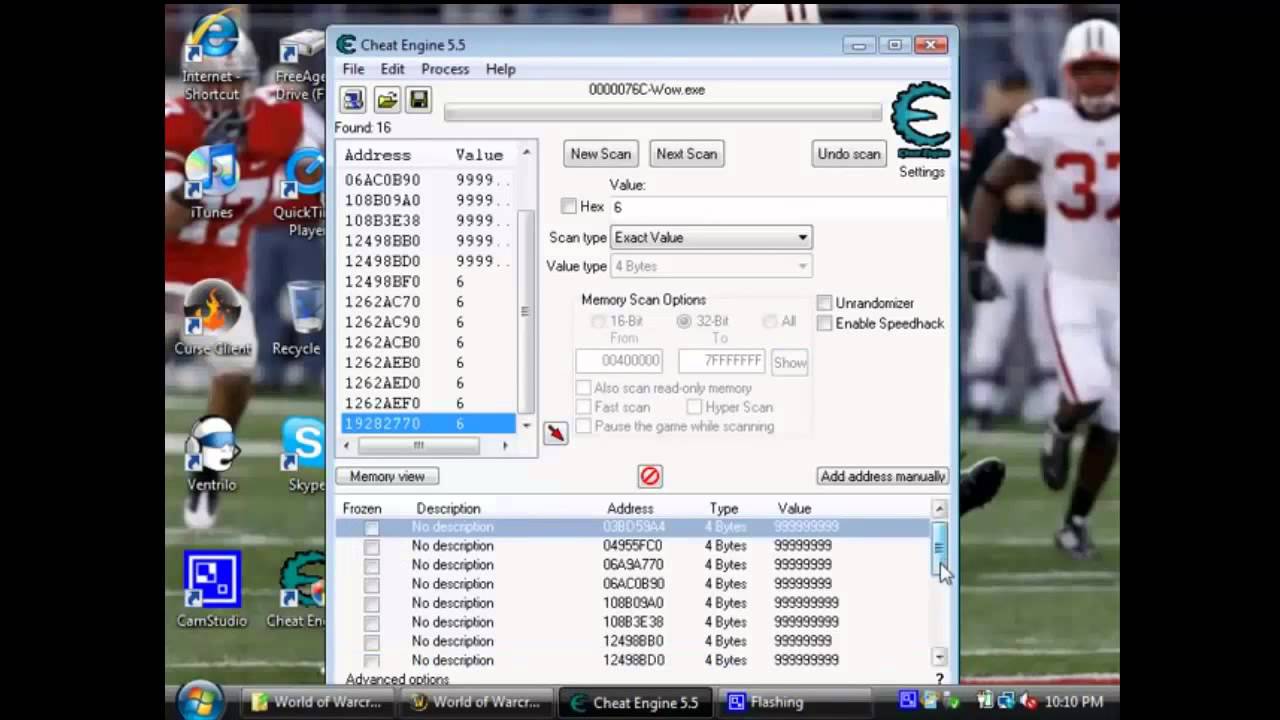Click the Address column header in found list
The width and height of the screenshot is (1280, 720).
[378, 155]
